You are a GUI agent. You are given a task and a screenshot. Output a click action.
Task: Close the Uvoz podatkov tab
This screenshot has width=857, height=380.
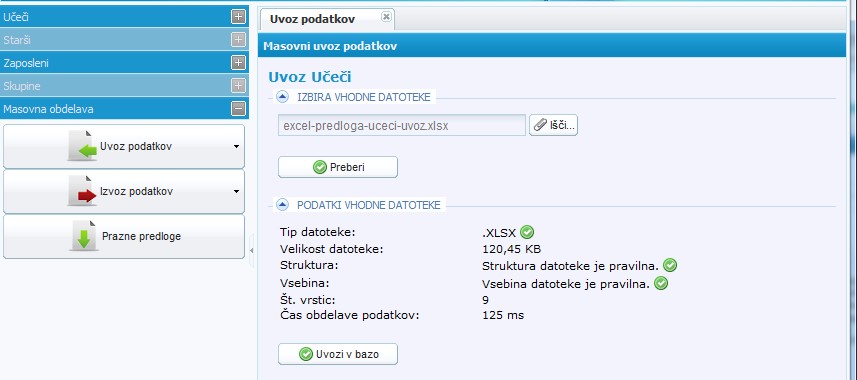(386, 17)
